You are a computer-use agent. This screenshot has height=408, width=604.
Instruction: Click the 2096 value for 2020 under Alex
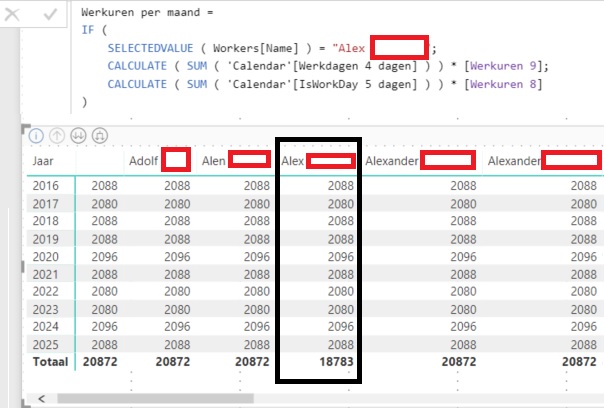[x=341, y=257]
